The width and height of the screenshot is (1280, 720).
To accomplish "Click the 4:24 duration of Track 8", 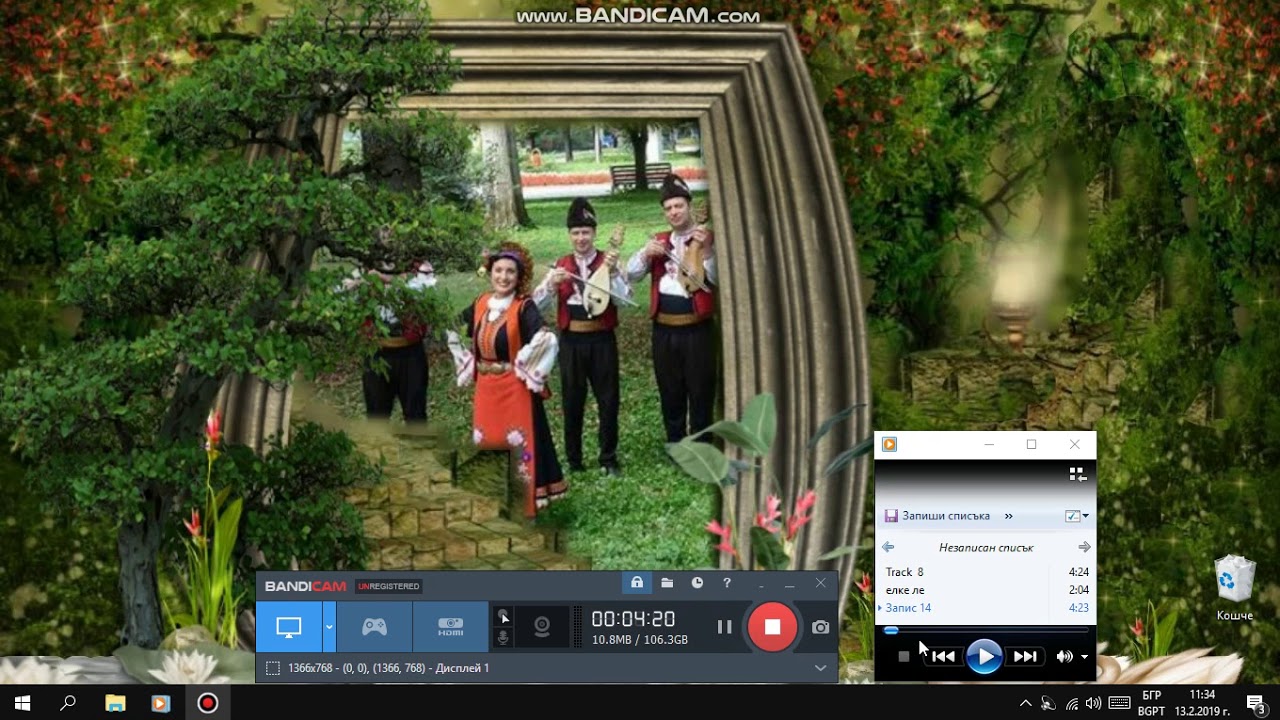I will tap(1078, 572).
